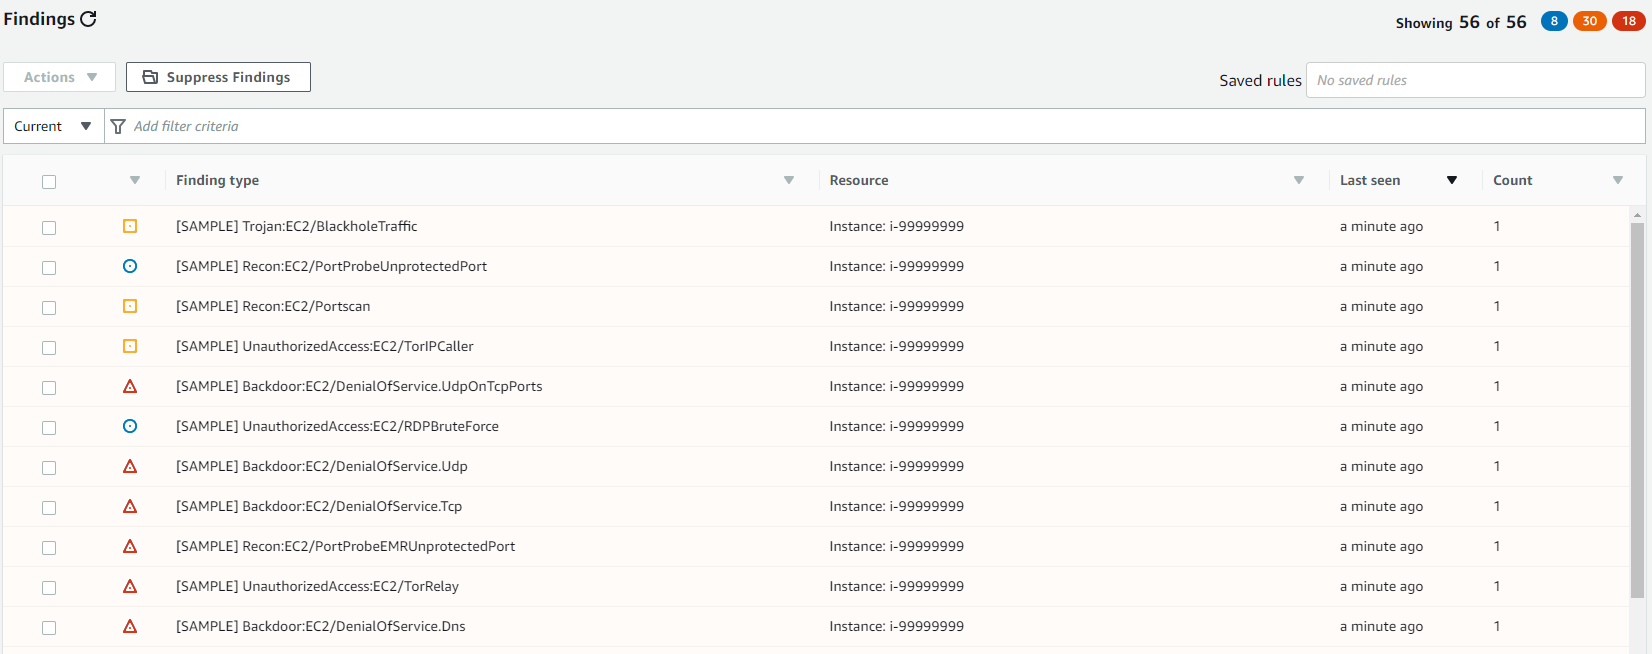Click the filter funnel icon
The image size is (1652, 654).
tap(118, 126)
